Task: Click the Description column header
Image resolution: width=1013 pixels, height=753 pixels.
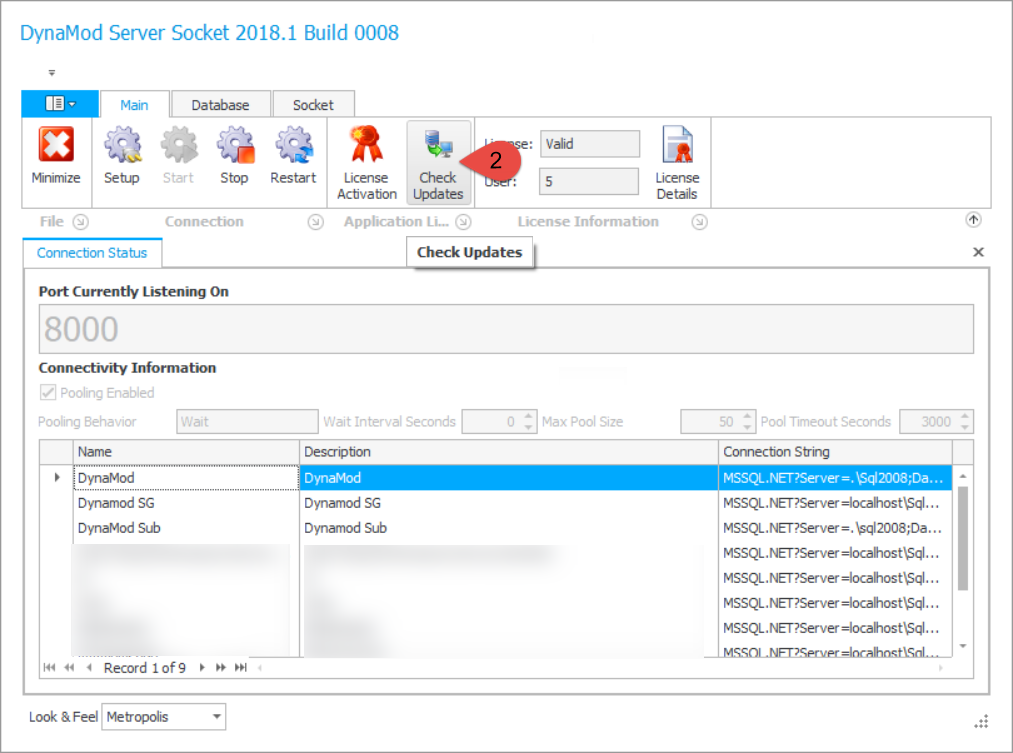Action: click(508, 451)
